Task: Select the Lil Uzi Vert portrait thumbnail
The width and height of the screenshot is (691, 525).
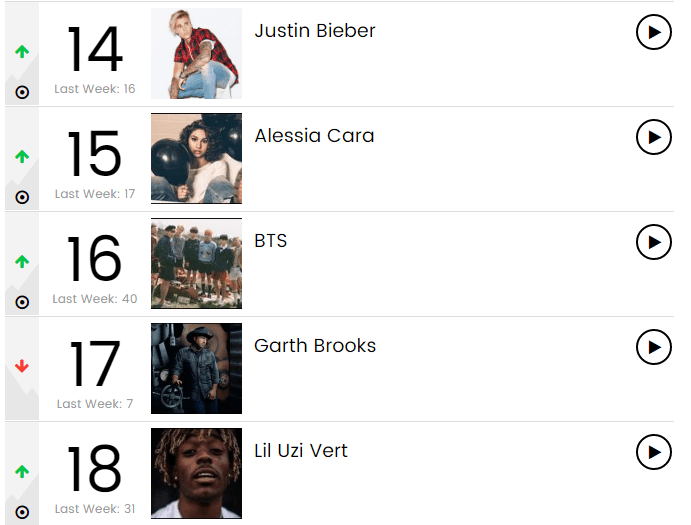Action: tap(196, 474)
